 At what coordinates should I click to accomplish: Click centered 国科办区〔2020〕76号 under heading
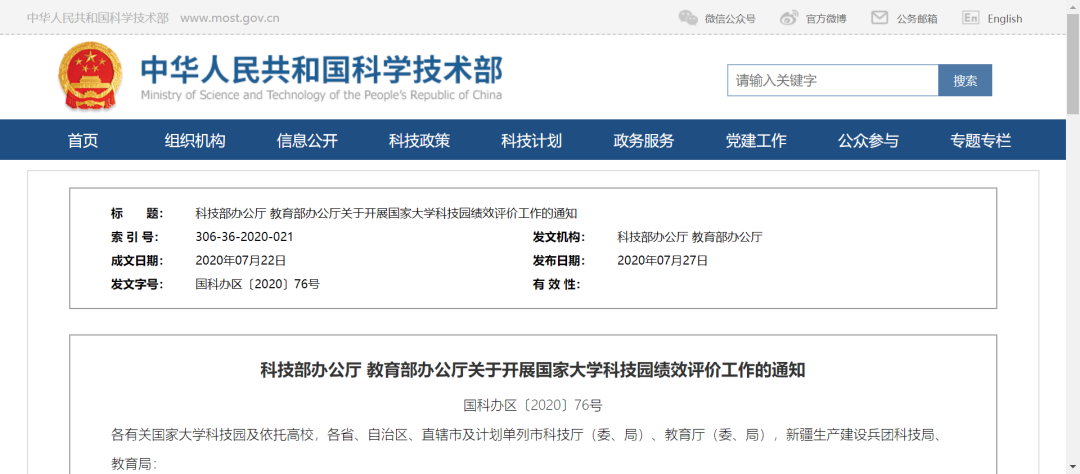pyautogui.click(x=533, y=405)
